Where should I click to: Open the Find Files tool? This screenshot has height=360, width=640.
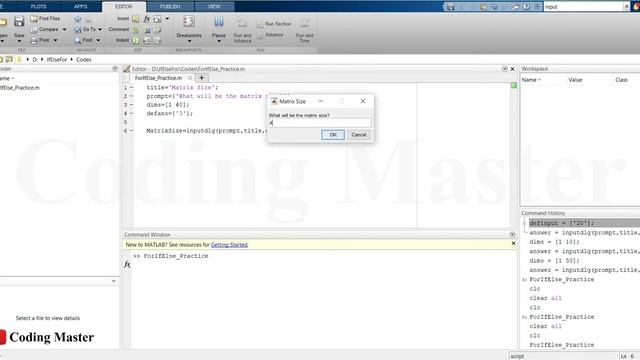45,18
